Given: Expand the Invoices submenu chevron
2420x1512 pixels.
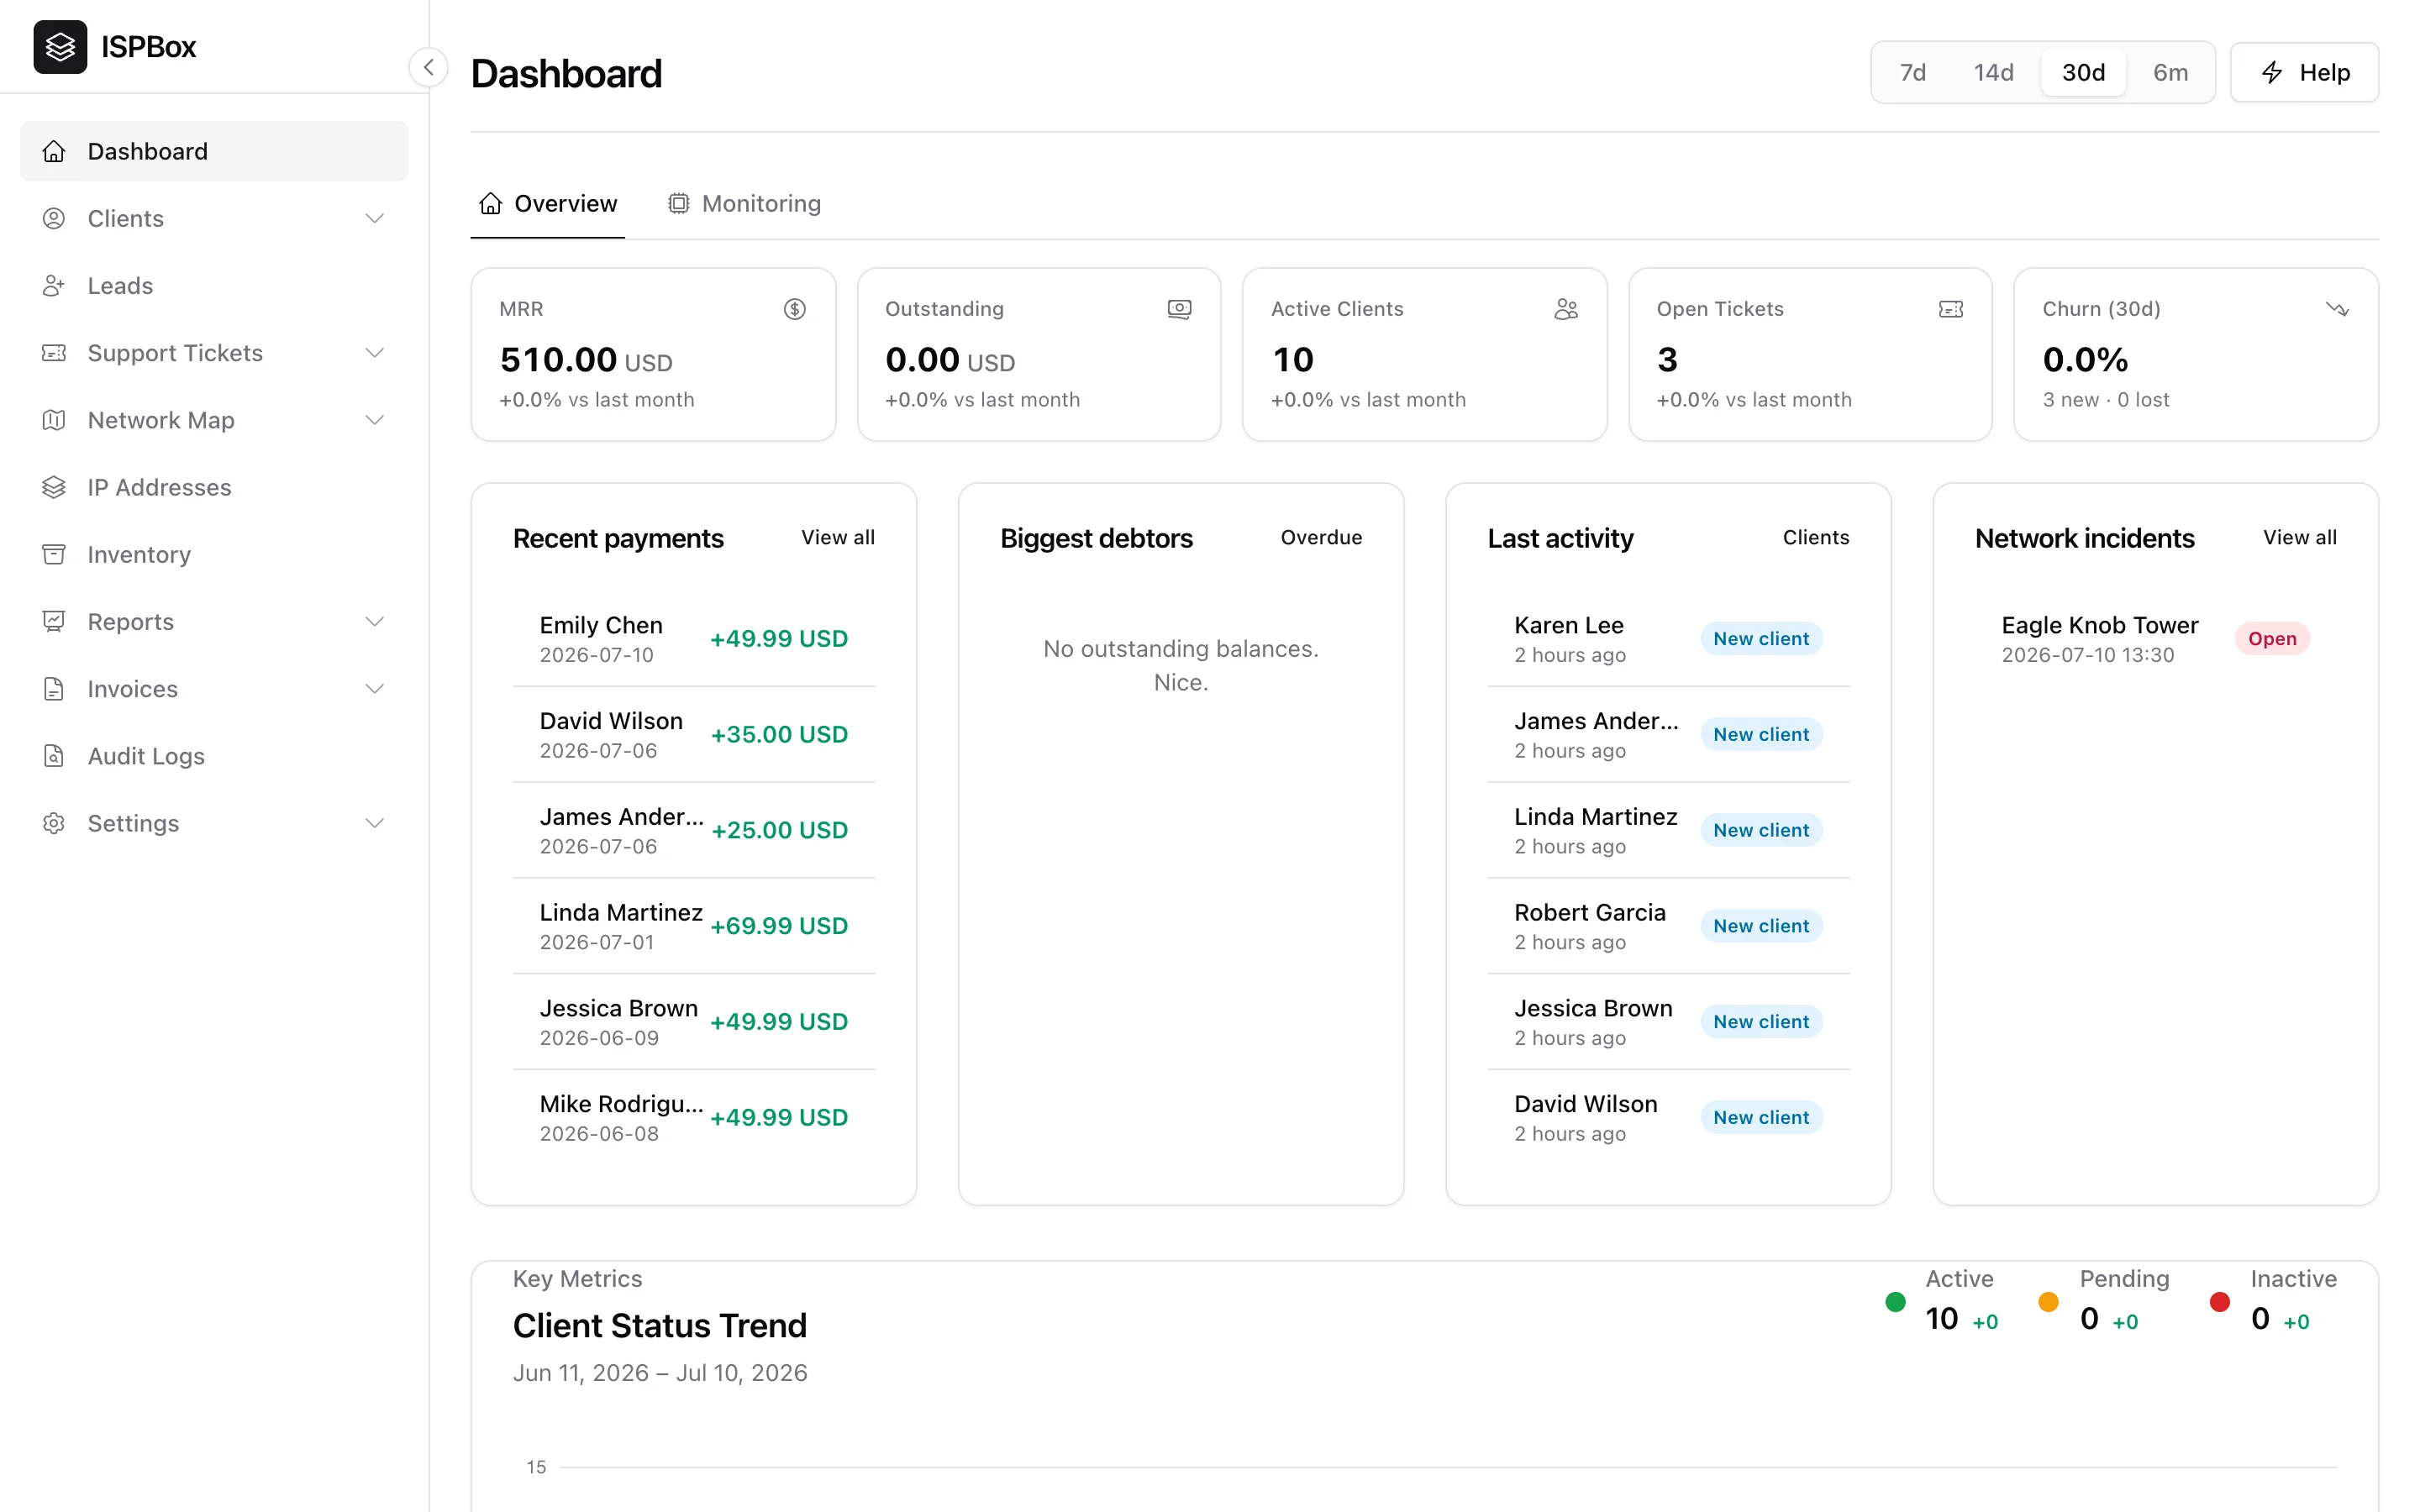Looking at the screenshot, I should coord(375,688).
